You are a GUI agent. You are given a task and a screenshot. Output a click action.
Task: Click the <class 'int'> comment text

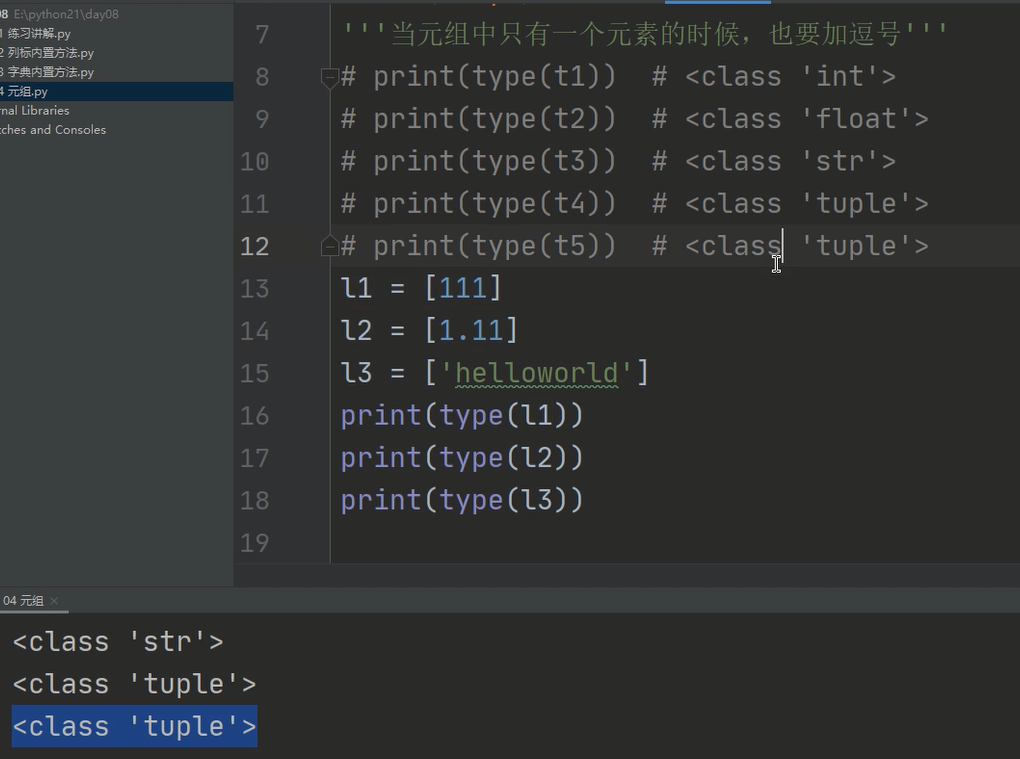pos(790,77)
